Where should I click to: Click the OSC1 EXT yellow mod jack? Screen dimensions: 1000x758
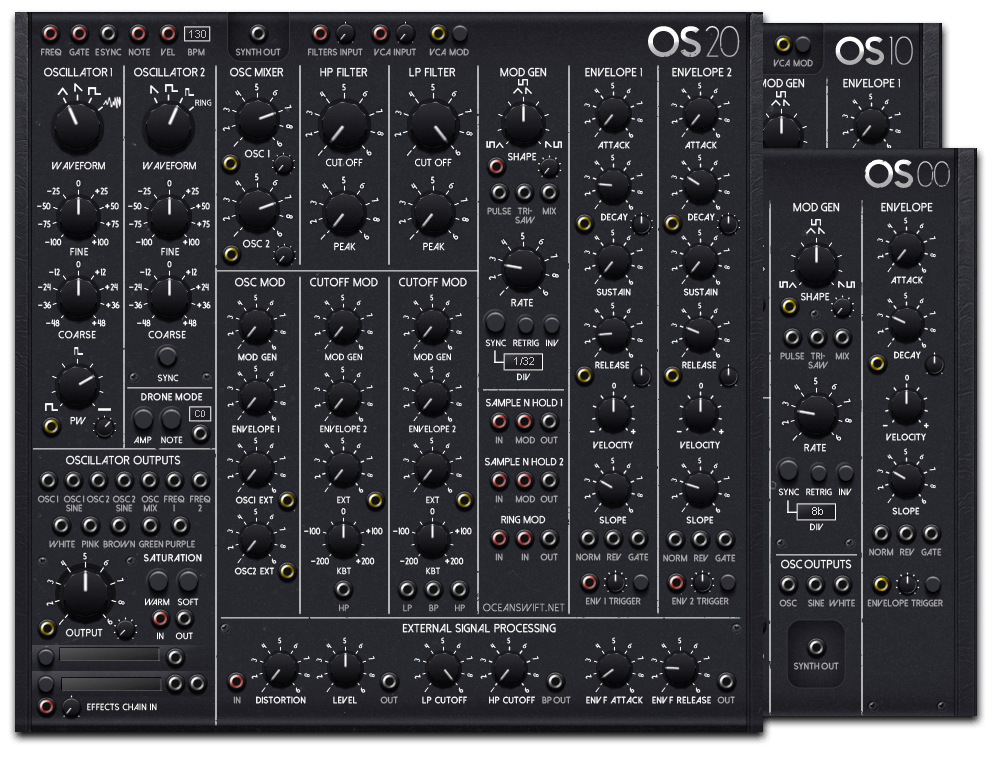point(287,500)
